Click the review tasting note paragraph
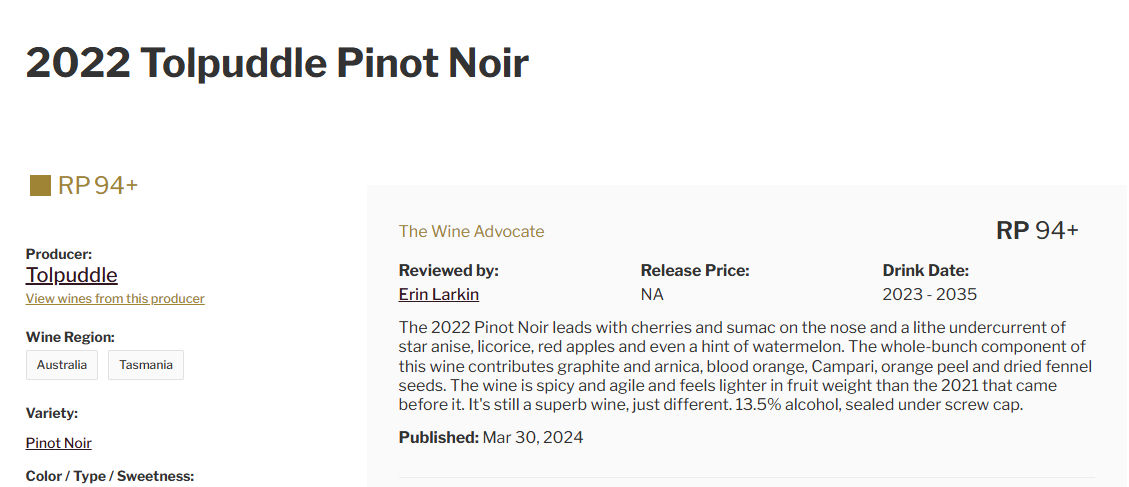The width and height of the screenshot is (1129, 487). click(745, 366)
